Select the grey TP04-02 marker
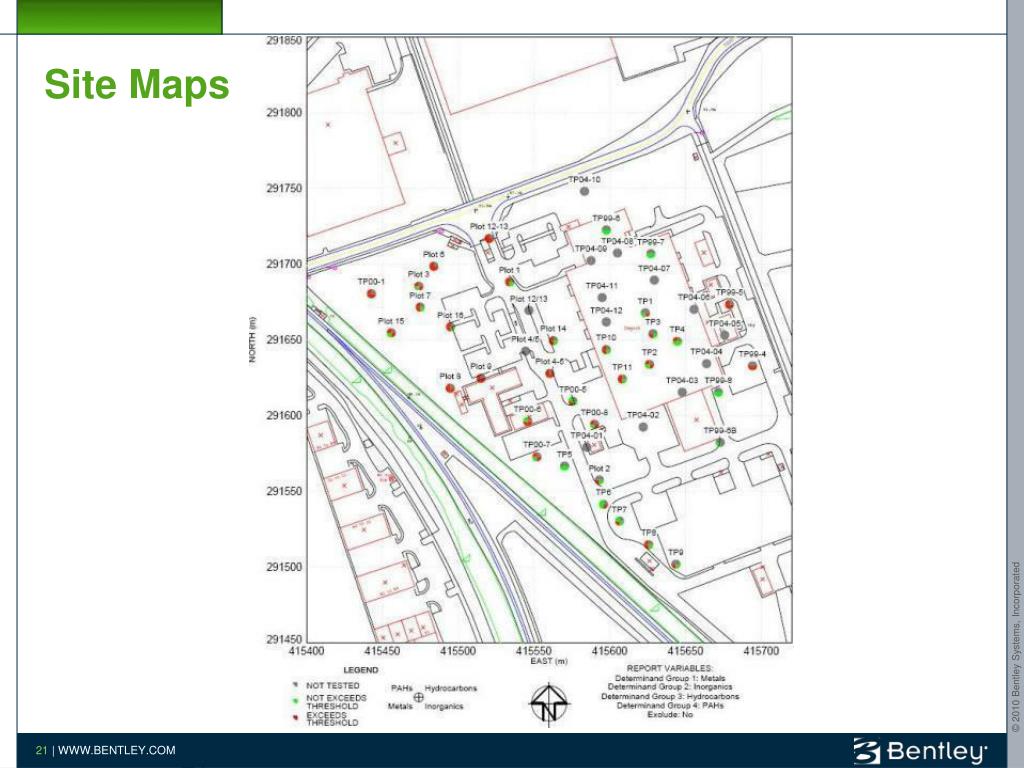Image resolution: width=1024 pixels, height=768 pixels. click(x=643, y=426)
